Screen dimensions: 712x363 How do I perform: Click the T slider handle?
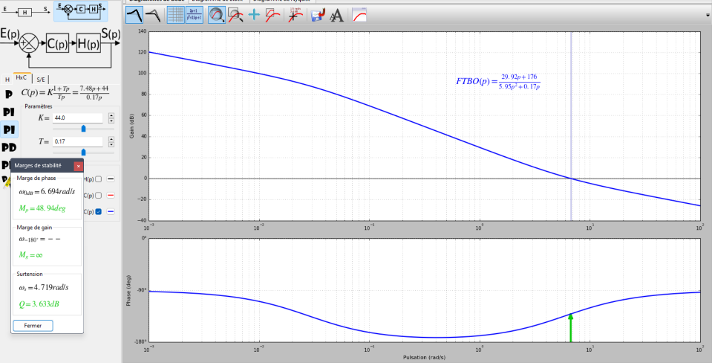coord(84,152)
